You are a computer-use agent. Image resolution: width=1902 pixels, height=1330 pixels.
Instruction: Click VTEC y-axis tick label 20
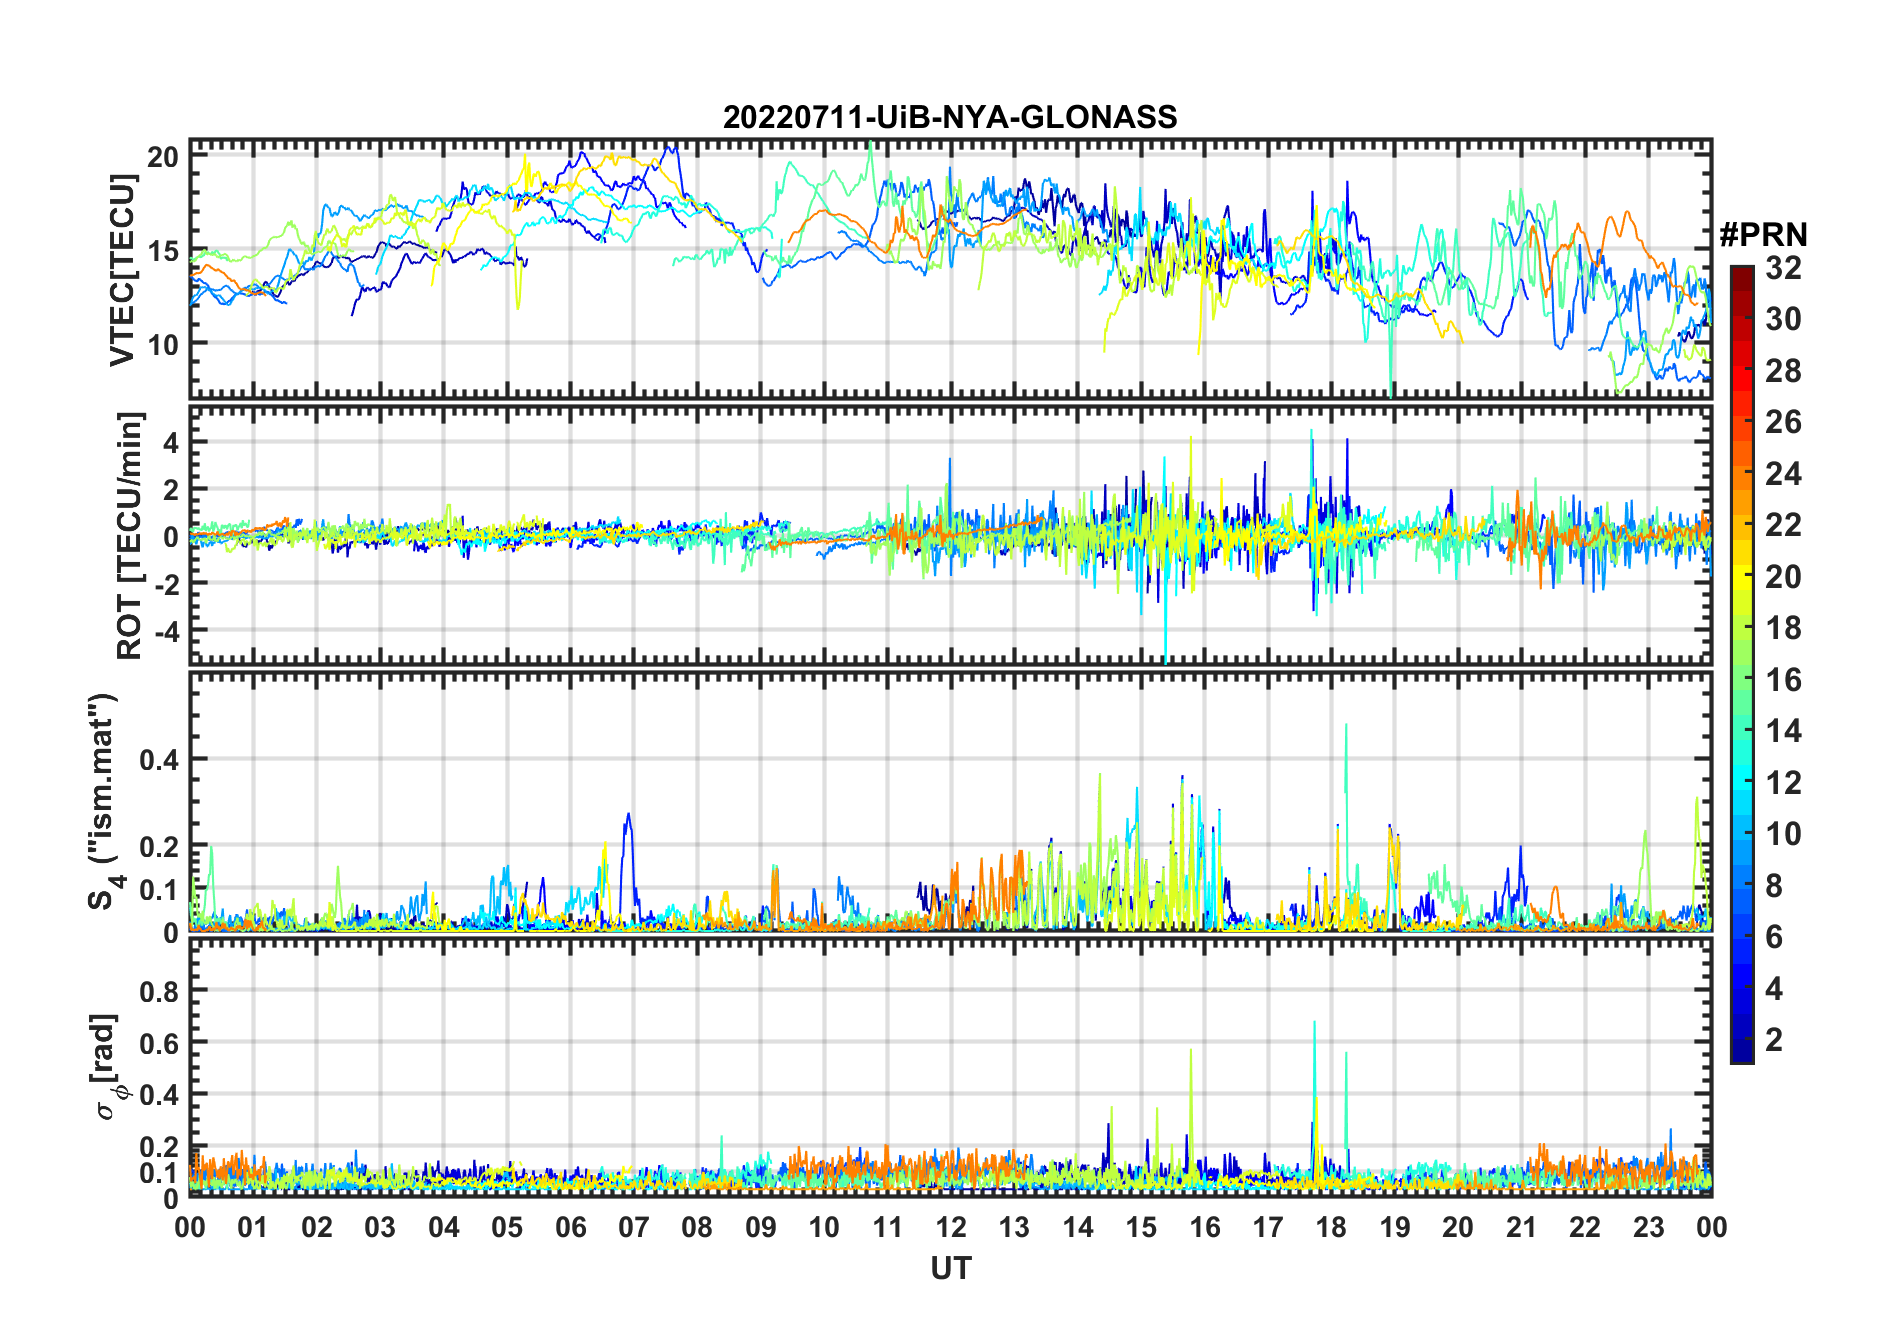click(163, 157)
